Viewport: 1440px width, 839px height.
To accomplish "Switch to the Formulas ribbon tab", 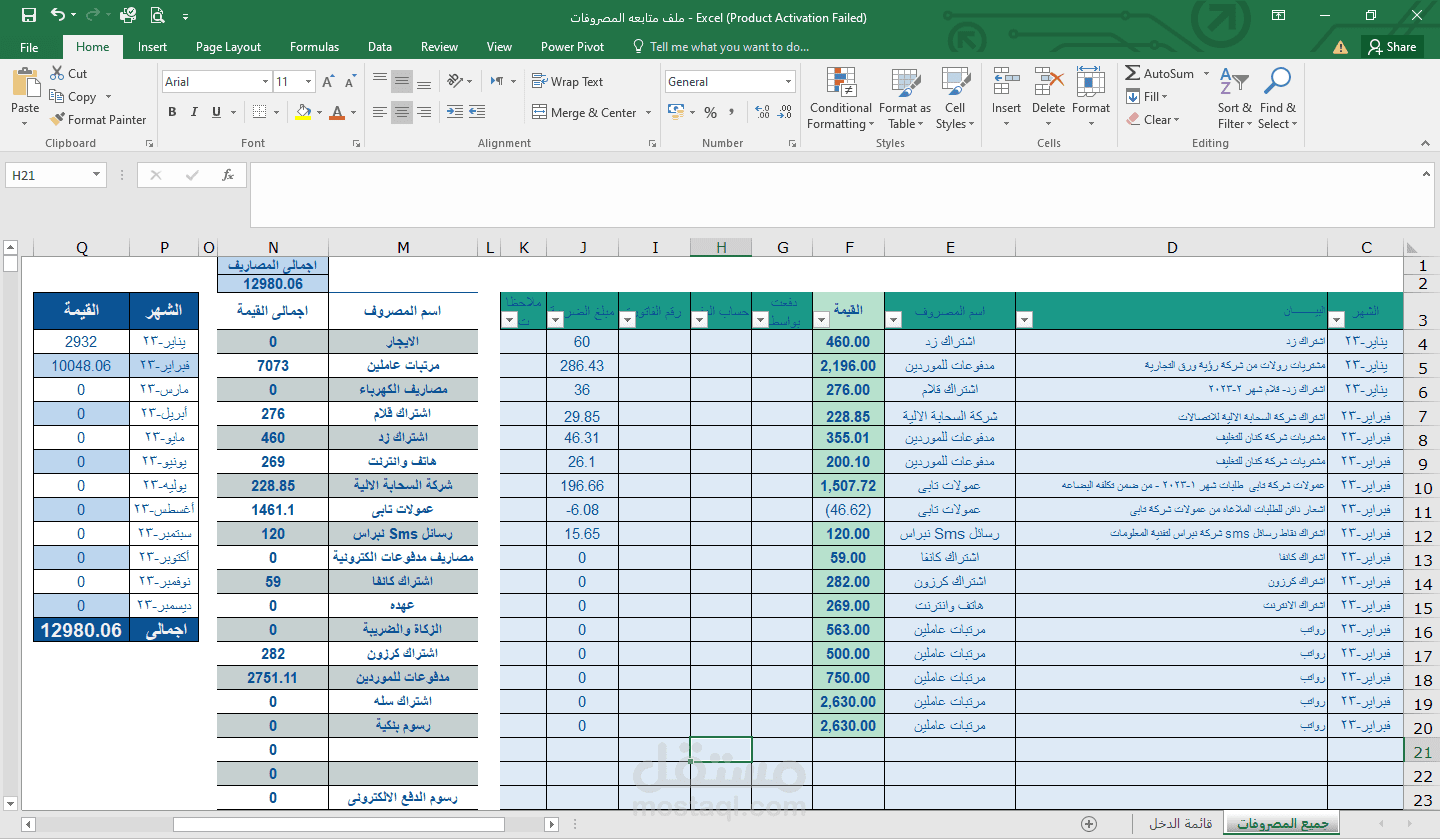I will point(314,46).
